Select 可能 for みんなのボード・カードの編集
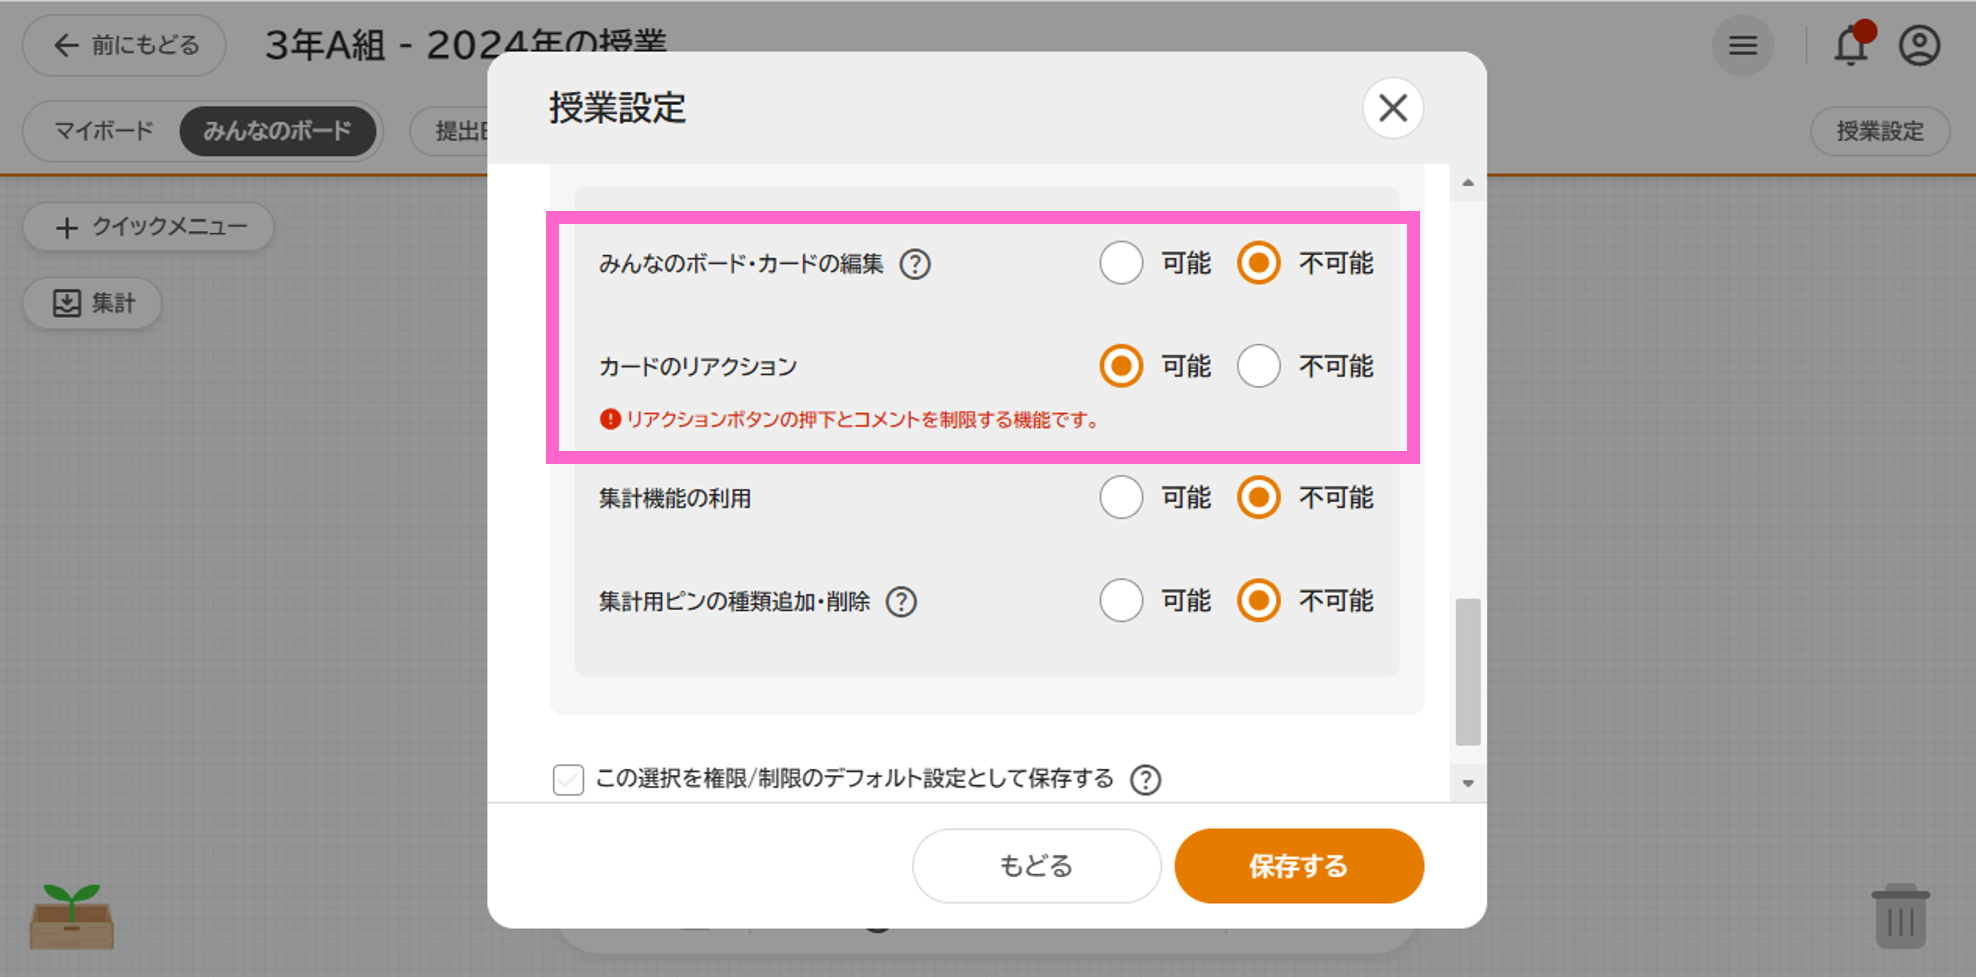This screenshot has height=977, width=1976. (1121, 263)
